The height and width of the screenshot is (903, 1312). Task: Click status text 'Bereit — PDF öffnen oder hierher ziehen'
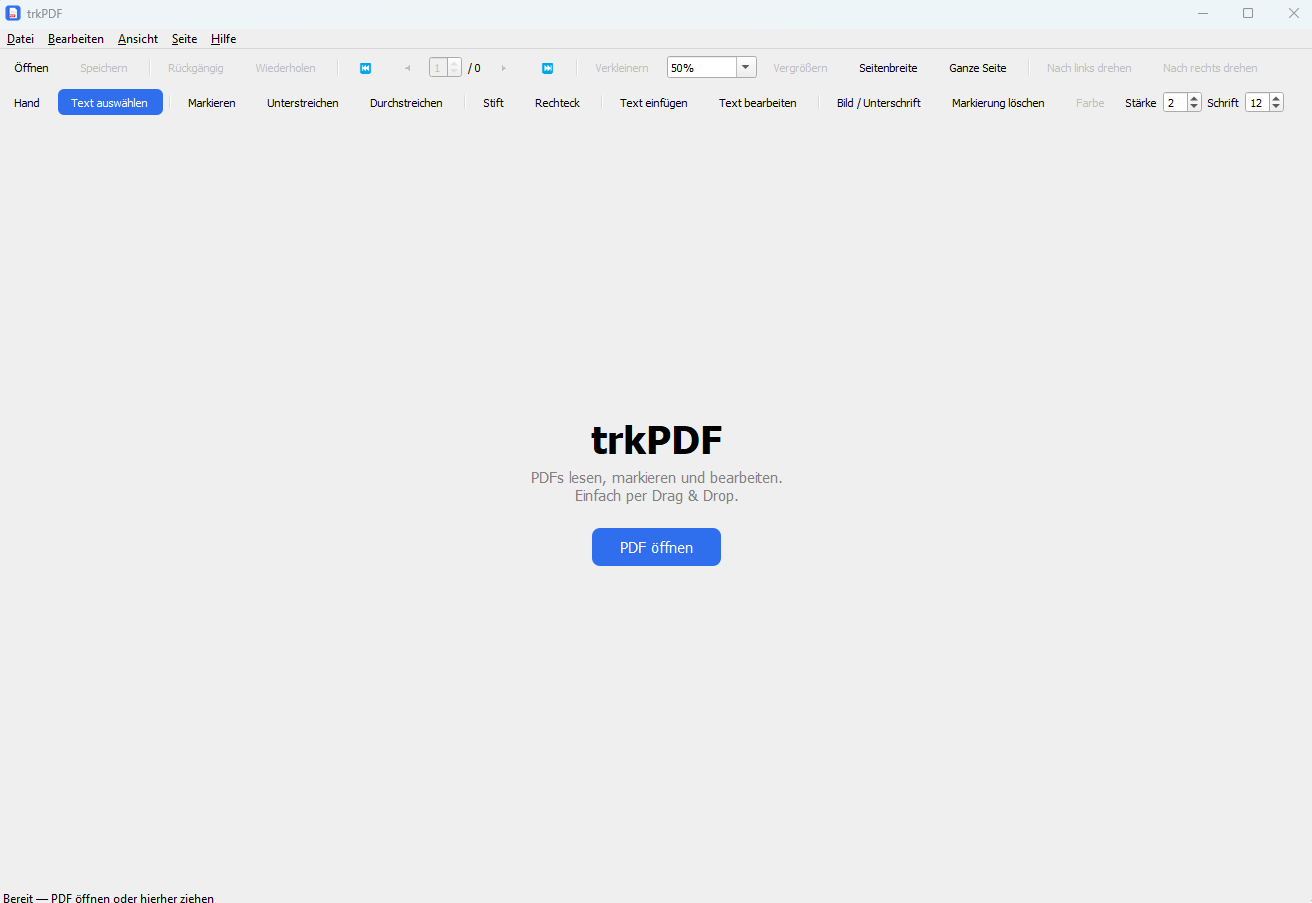tap(108, 898)
